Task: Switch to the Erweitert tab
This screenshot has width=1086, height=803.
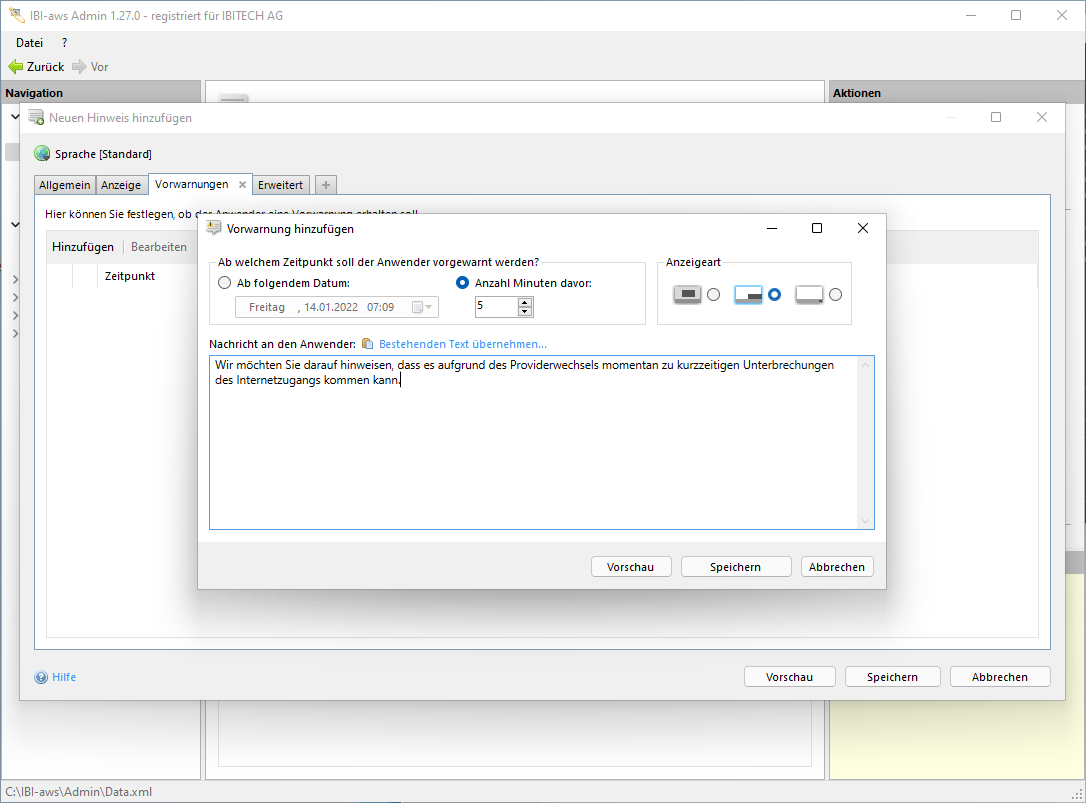Action: [281, 185]
